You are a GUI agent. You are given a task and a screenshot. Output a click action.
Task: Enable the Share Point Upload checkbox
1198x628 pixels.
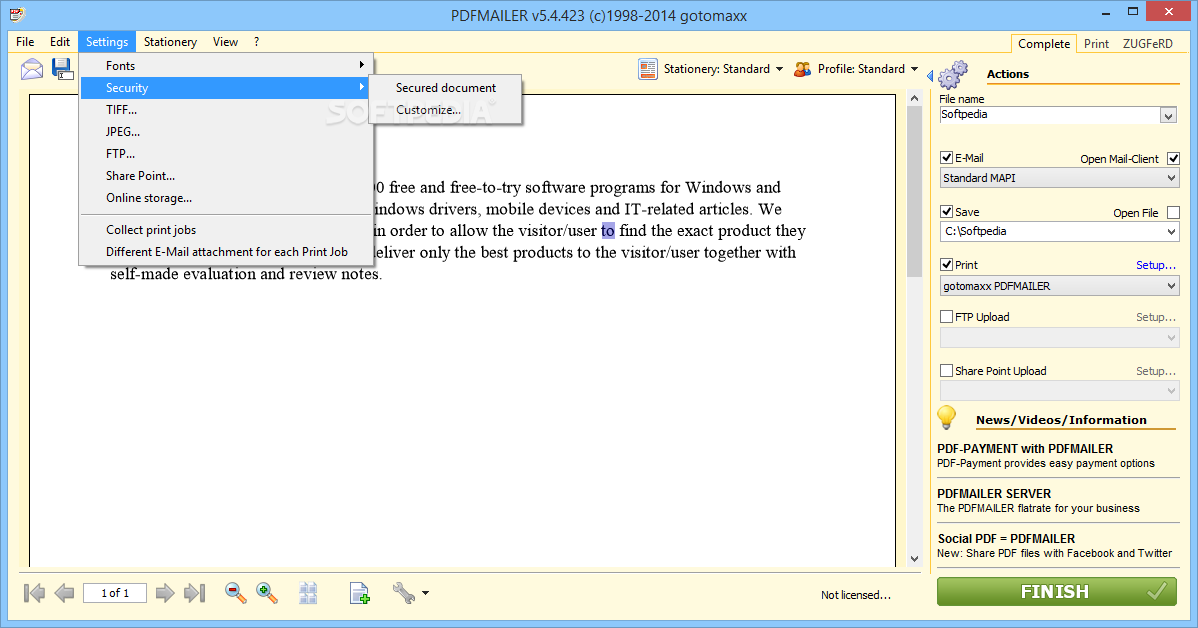tap(947, 371)
